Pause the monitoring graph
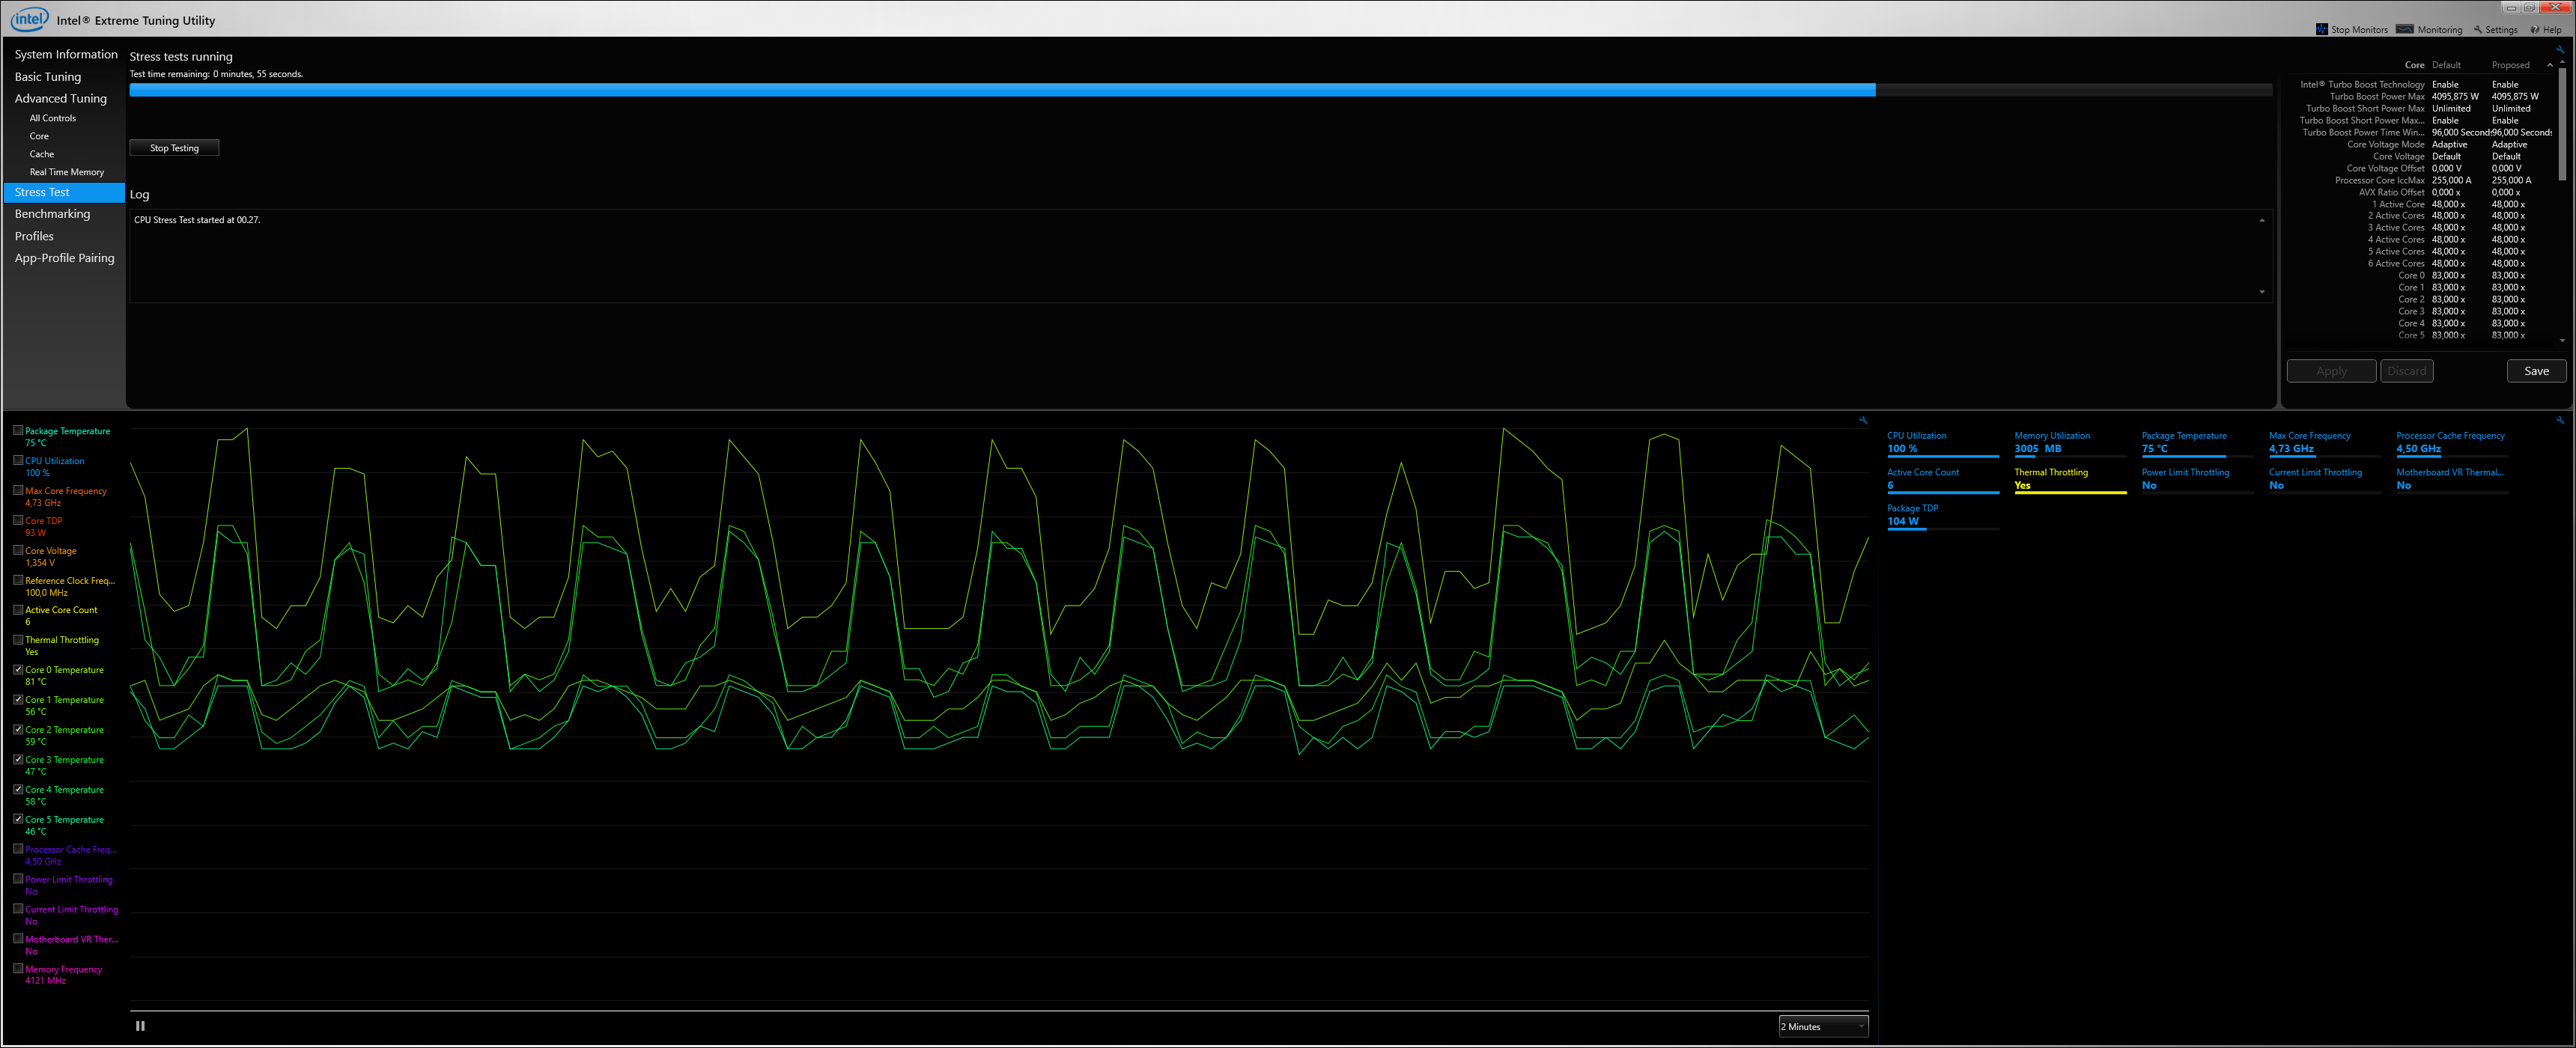 point(140,1026)
